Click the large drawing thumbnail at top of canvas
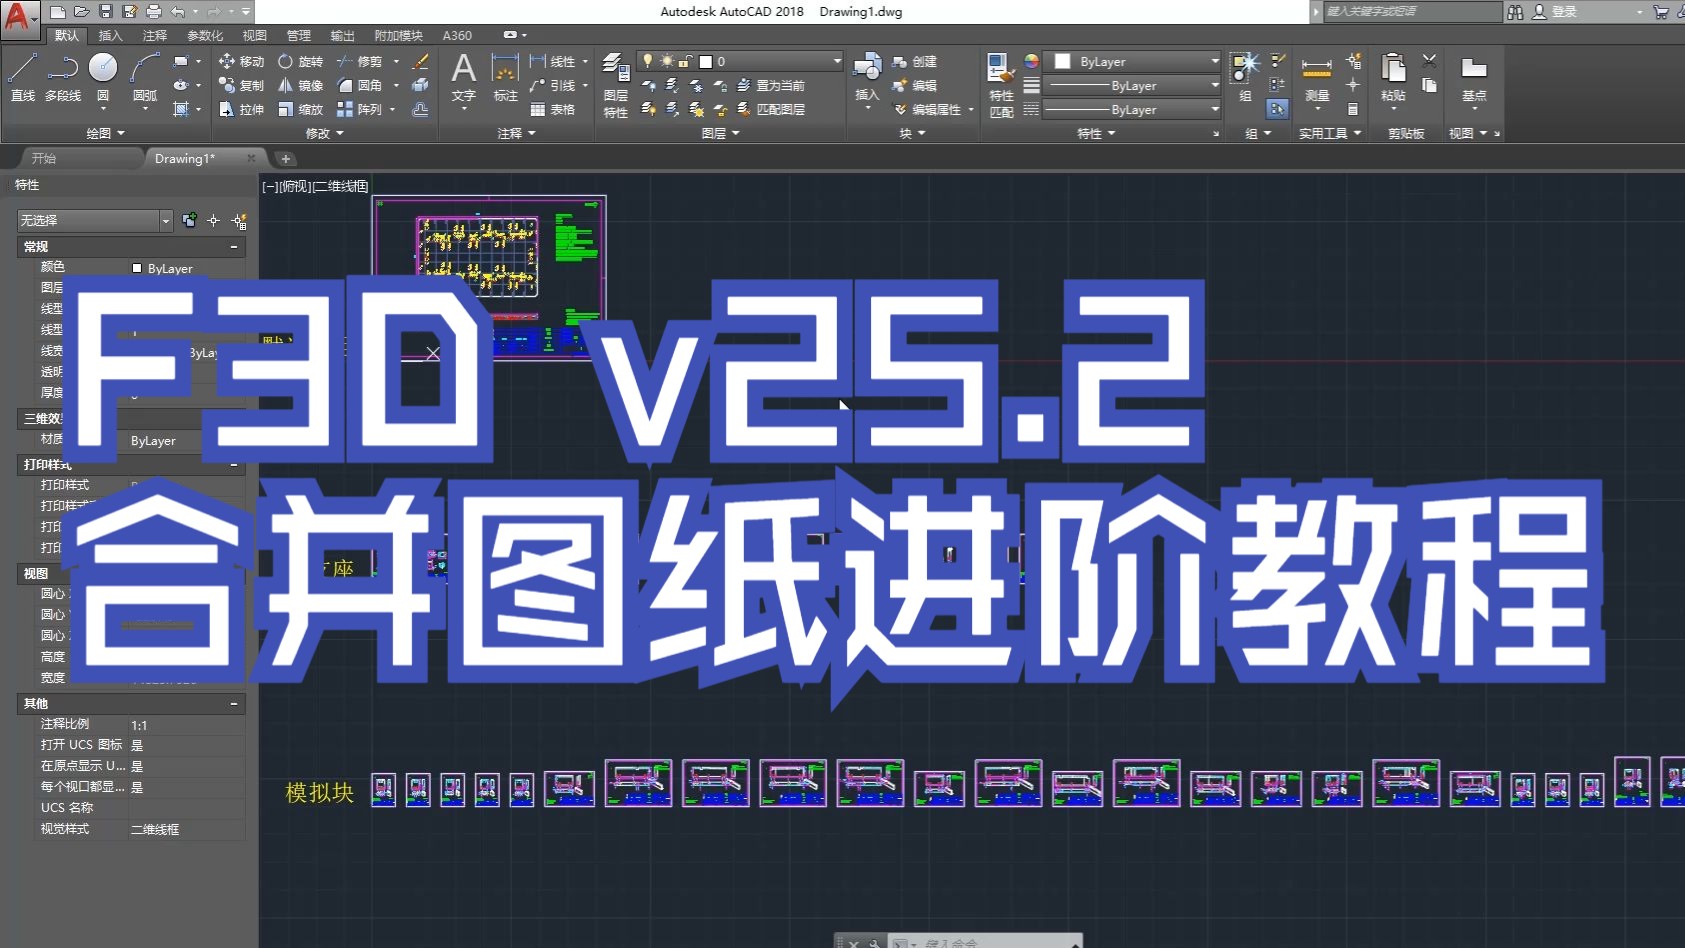The height and width of the screenshot is (948, 1685). coord(489,276)
